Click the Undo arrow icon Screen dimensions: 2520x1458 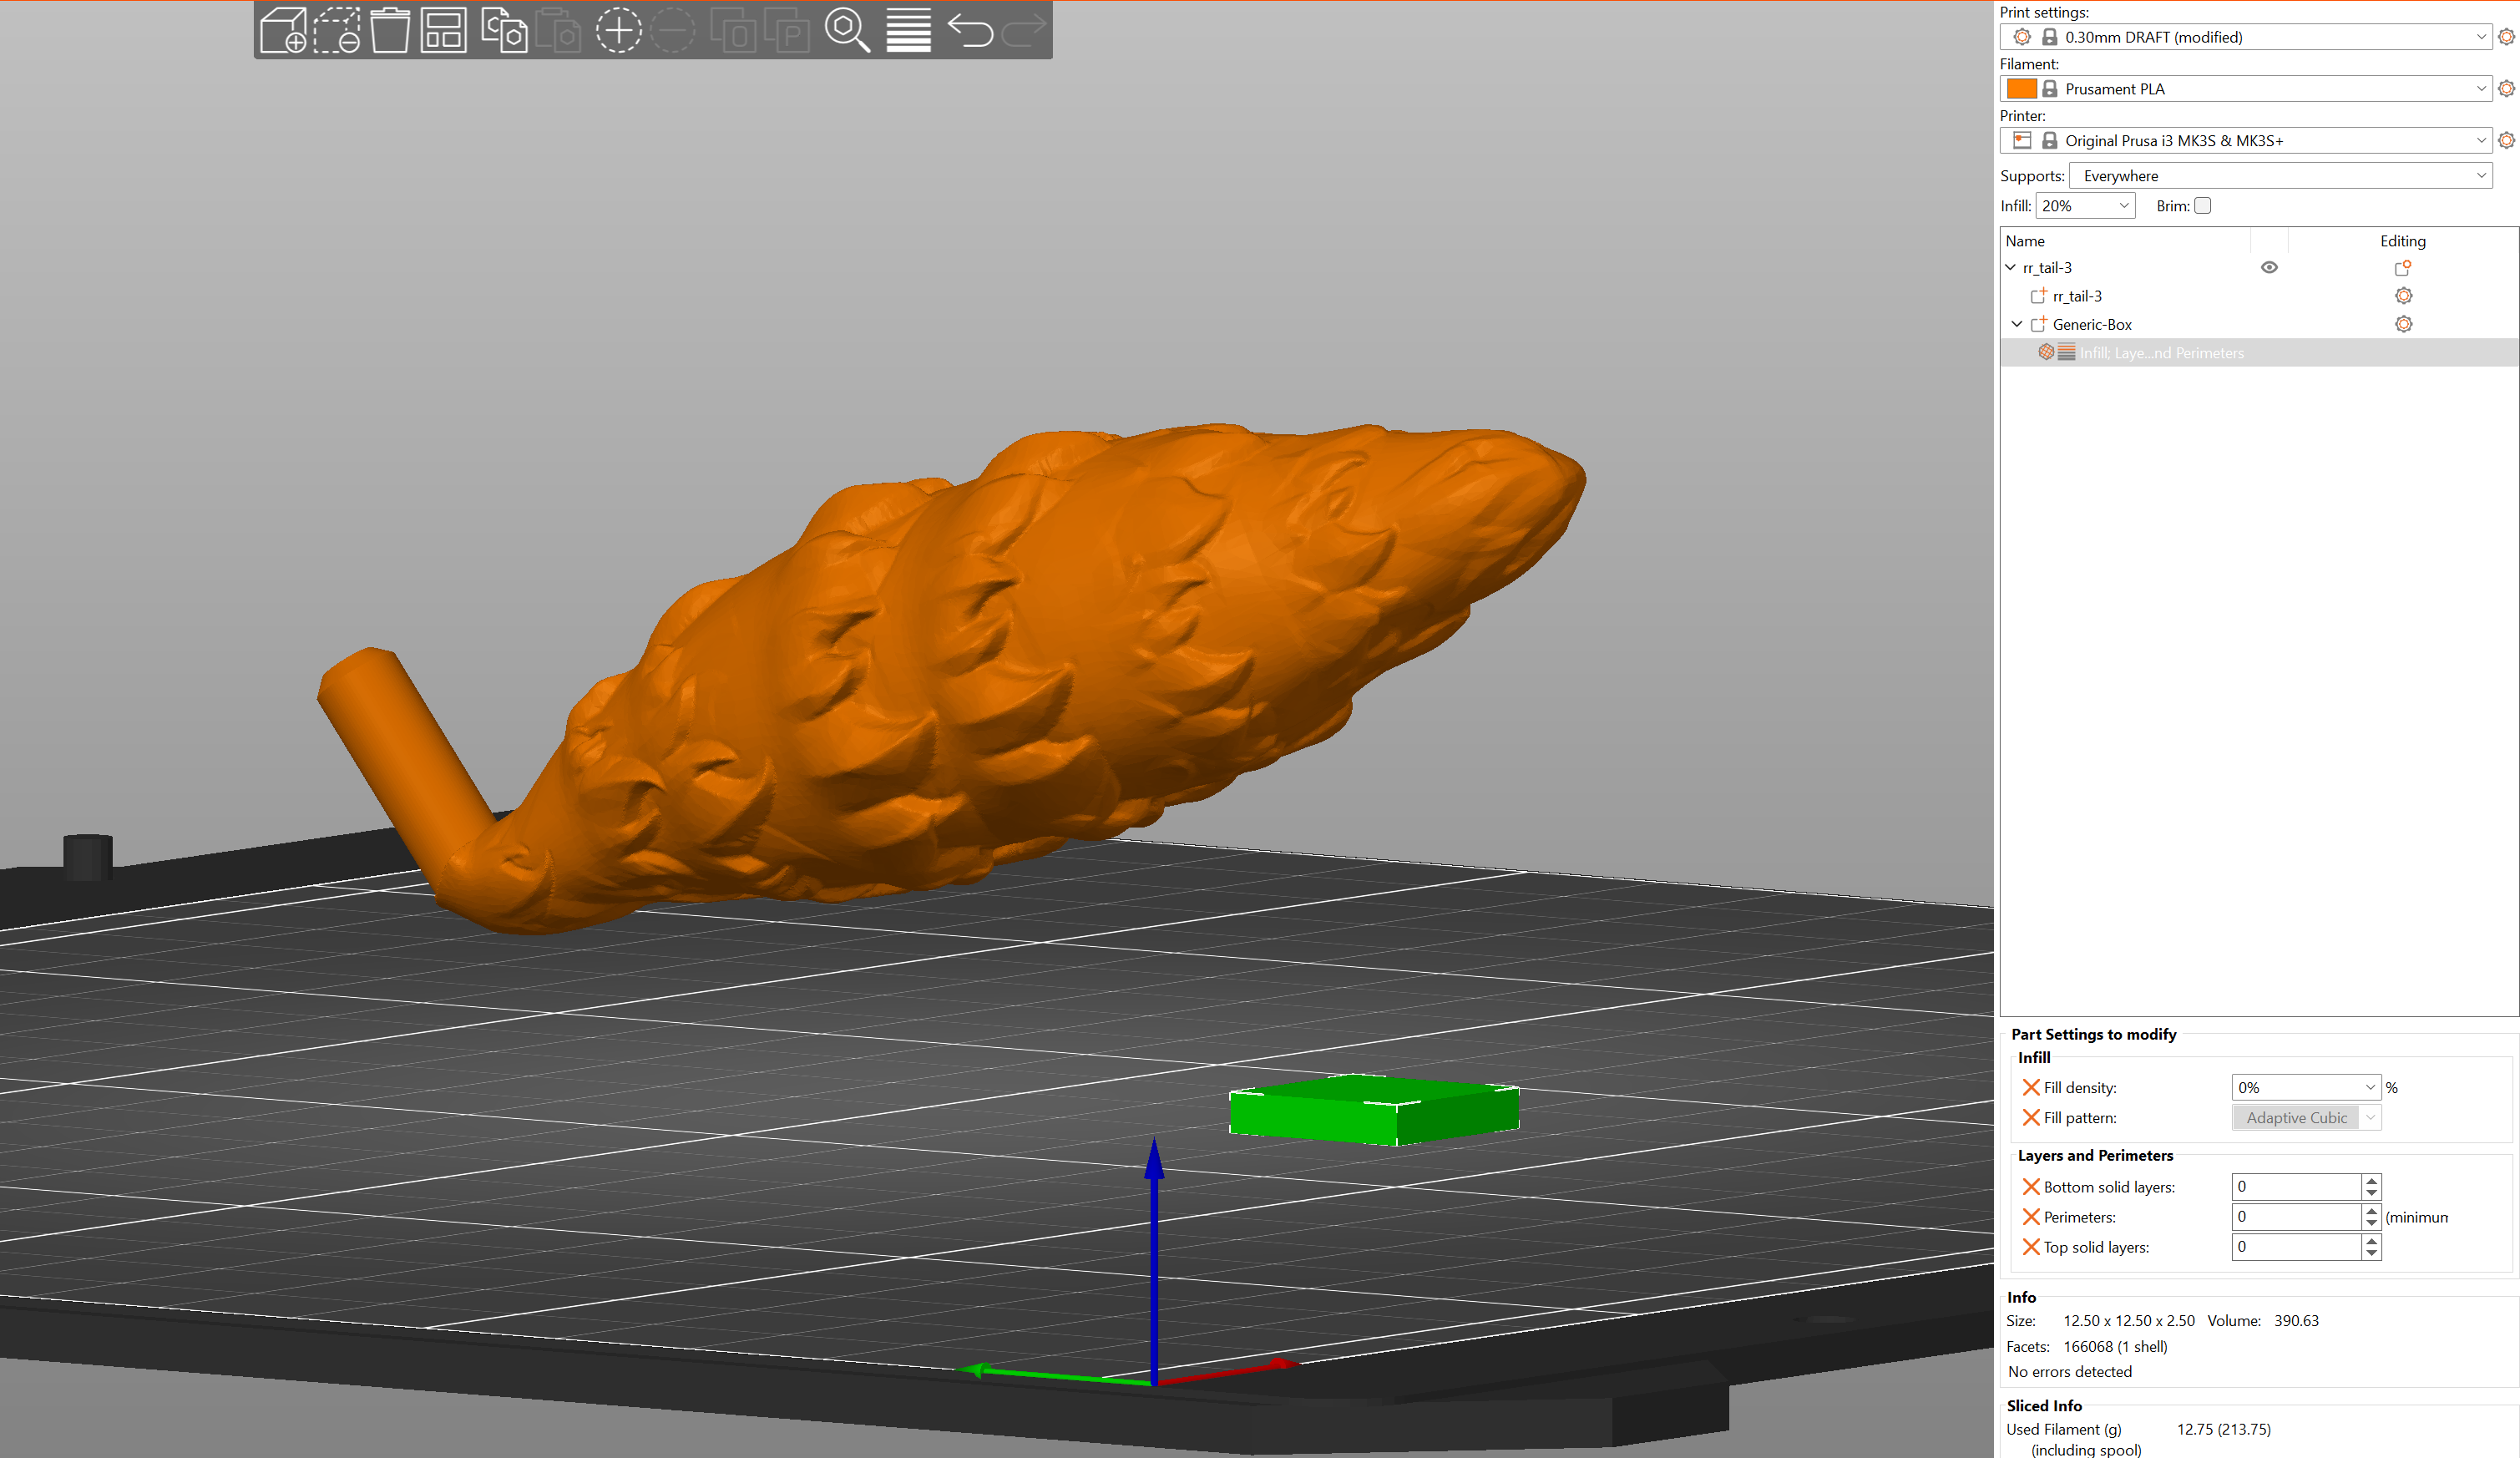point(969,30)
